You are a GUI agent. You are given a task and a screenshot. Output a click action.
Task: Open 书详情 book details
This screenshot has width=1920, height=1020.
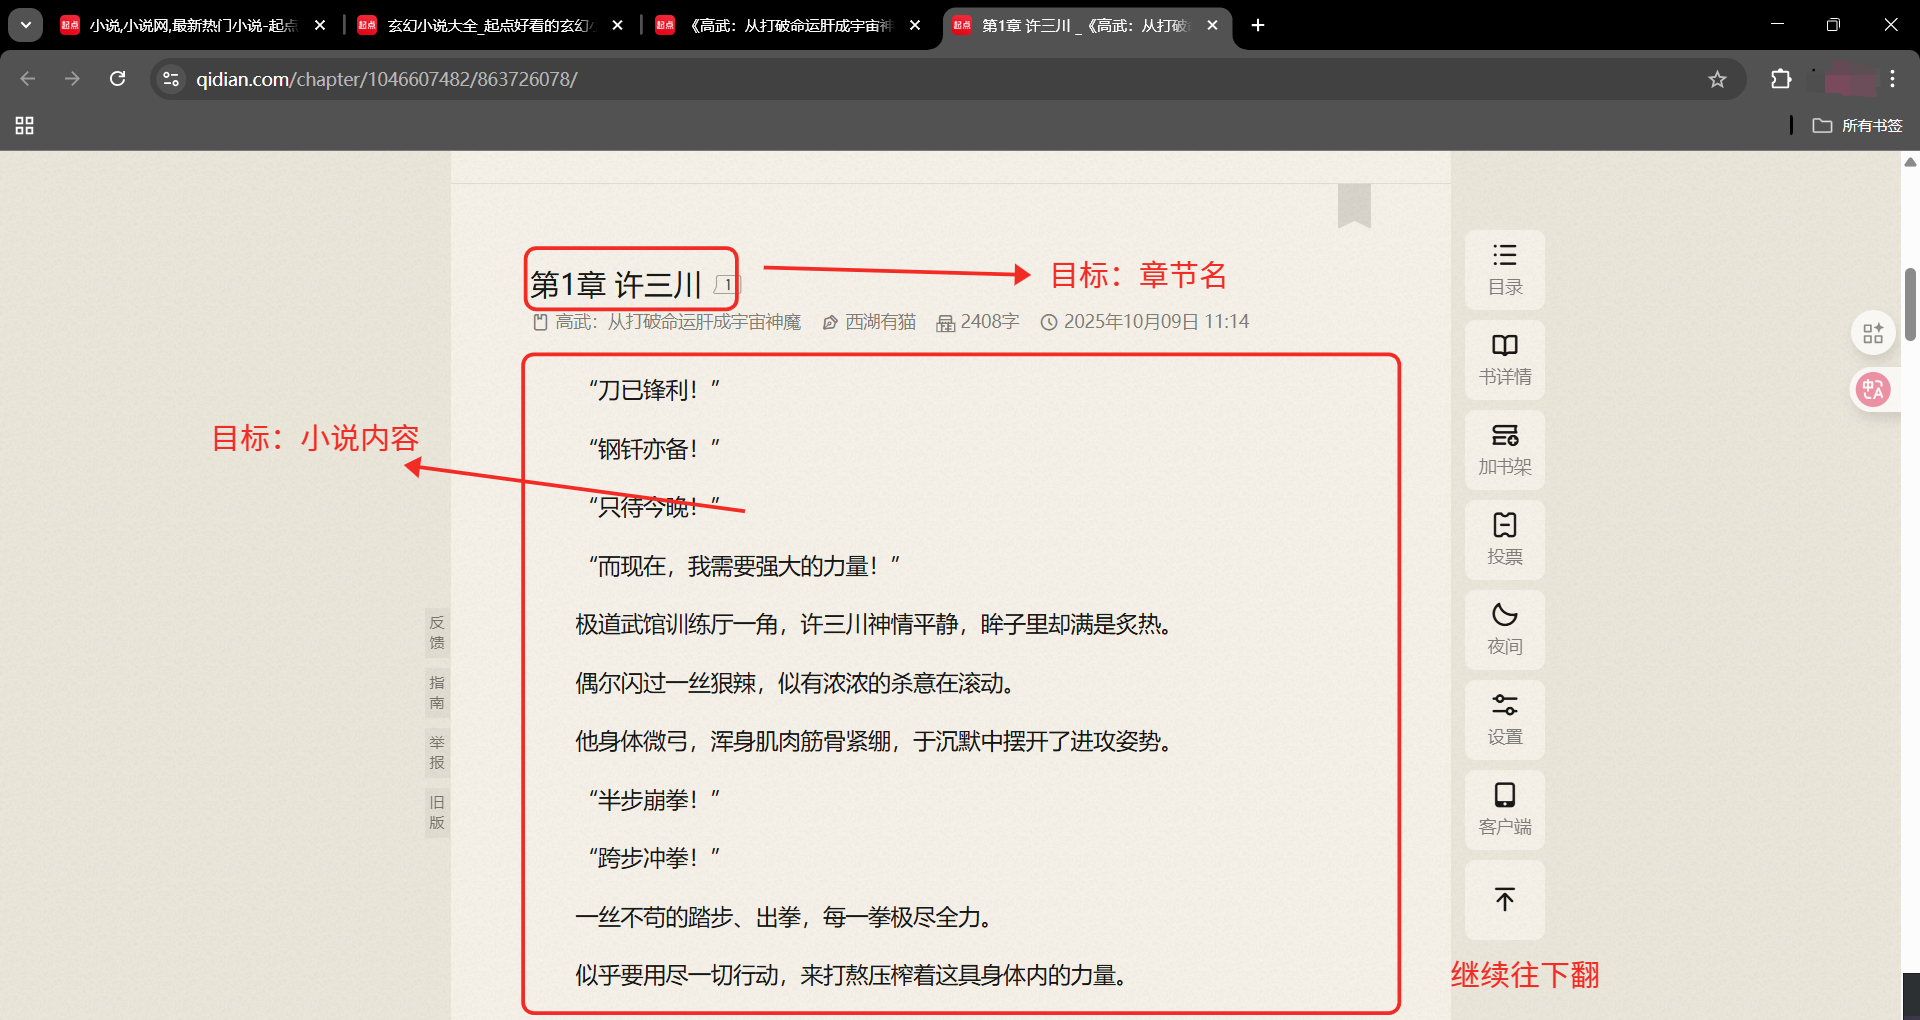[x=1504, y=360]
